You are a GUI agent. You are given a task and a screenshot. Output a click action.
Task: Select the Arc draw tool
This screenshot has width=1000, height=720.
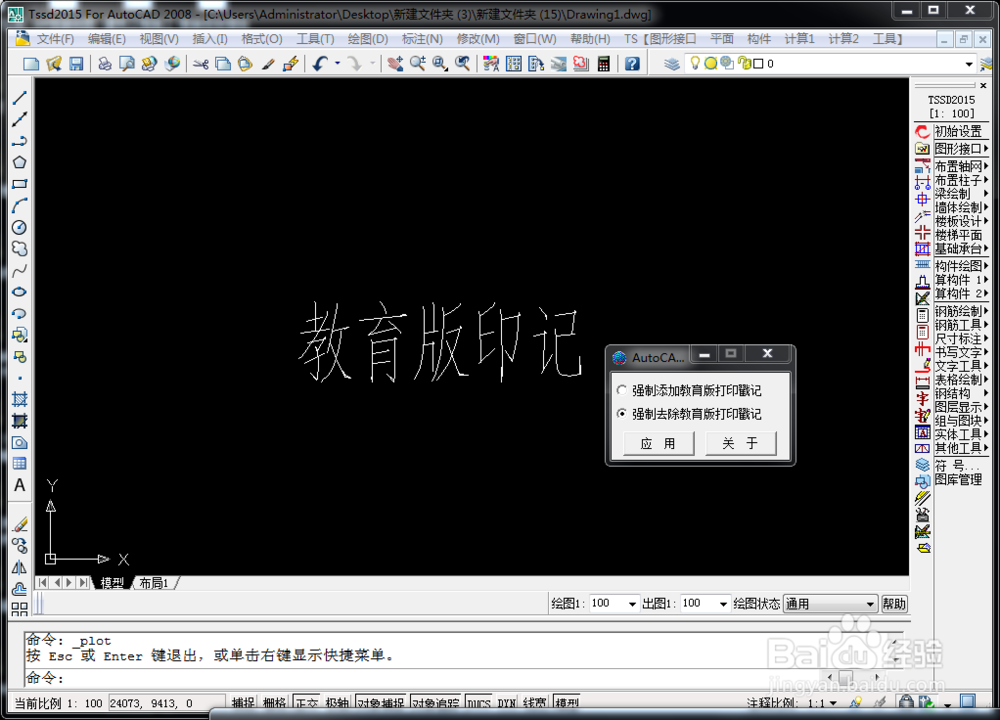pyautogui.click(x=20, y=205)
